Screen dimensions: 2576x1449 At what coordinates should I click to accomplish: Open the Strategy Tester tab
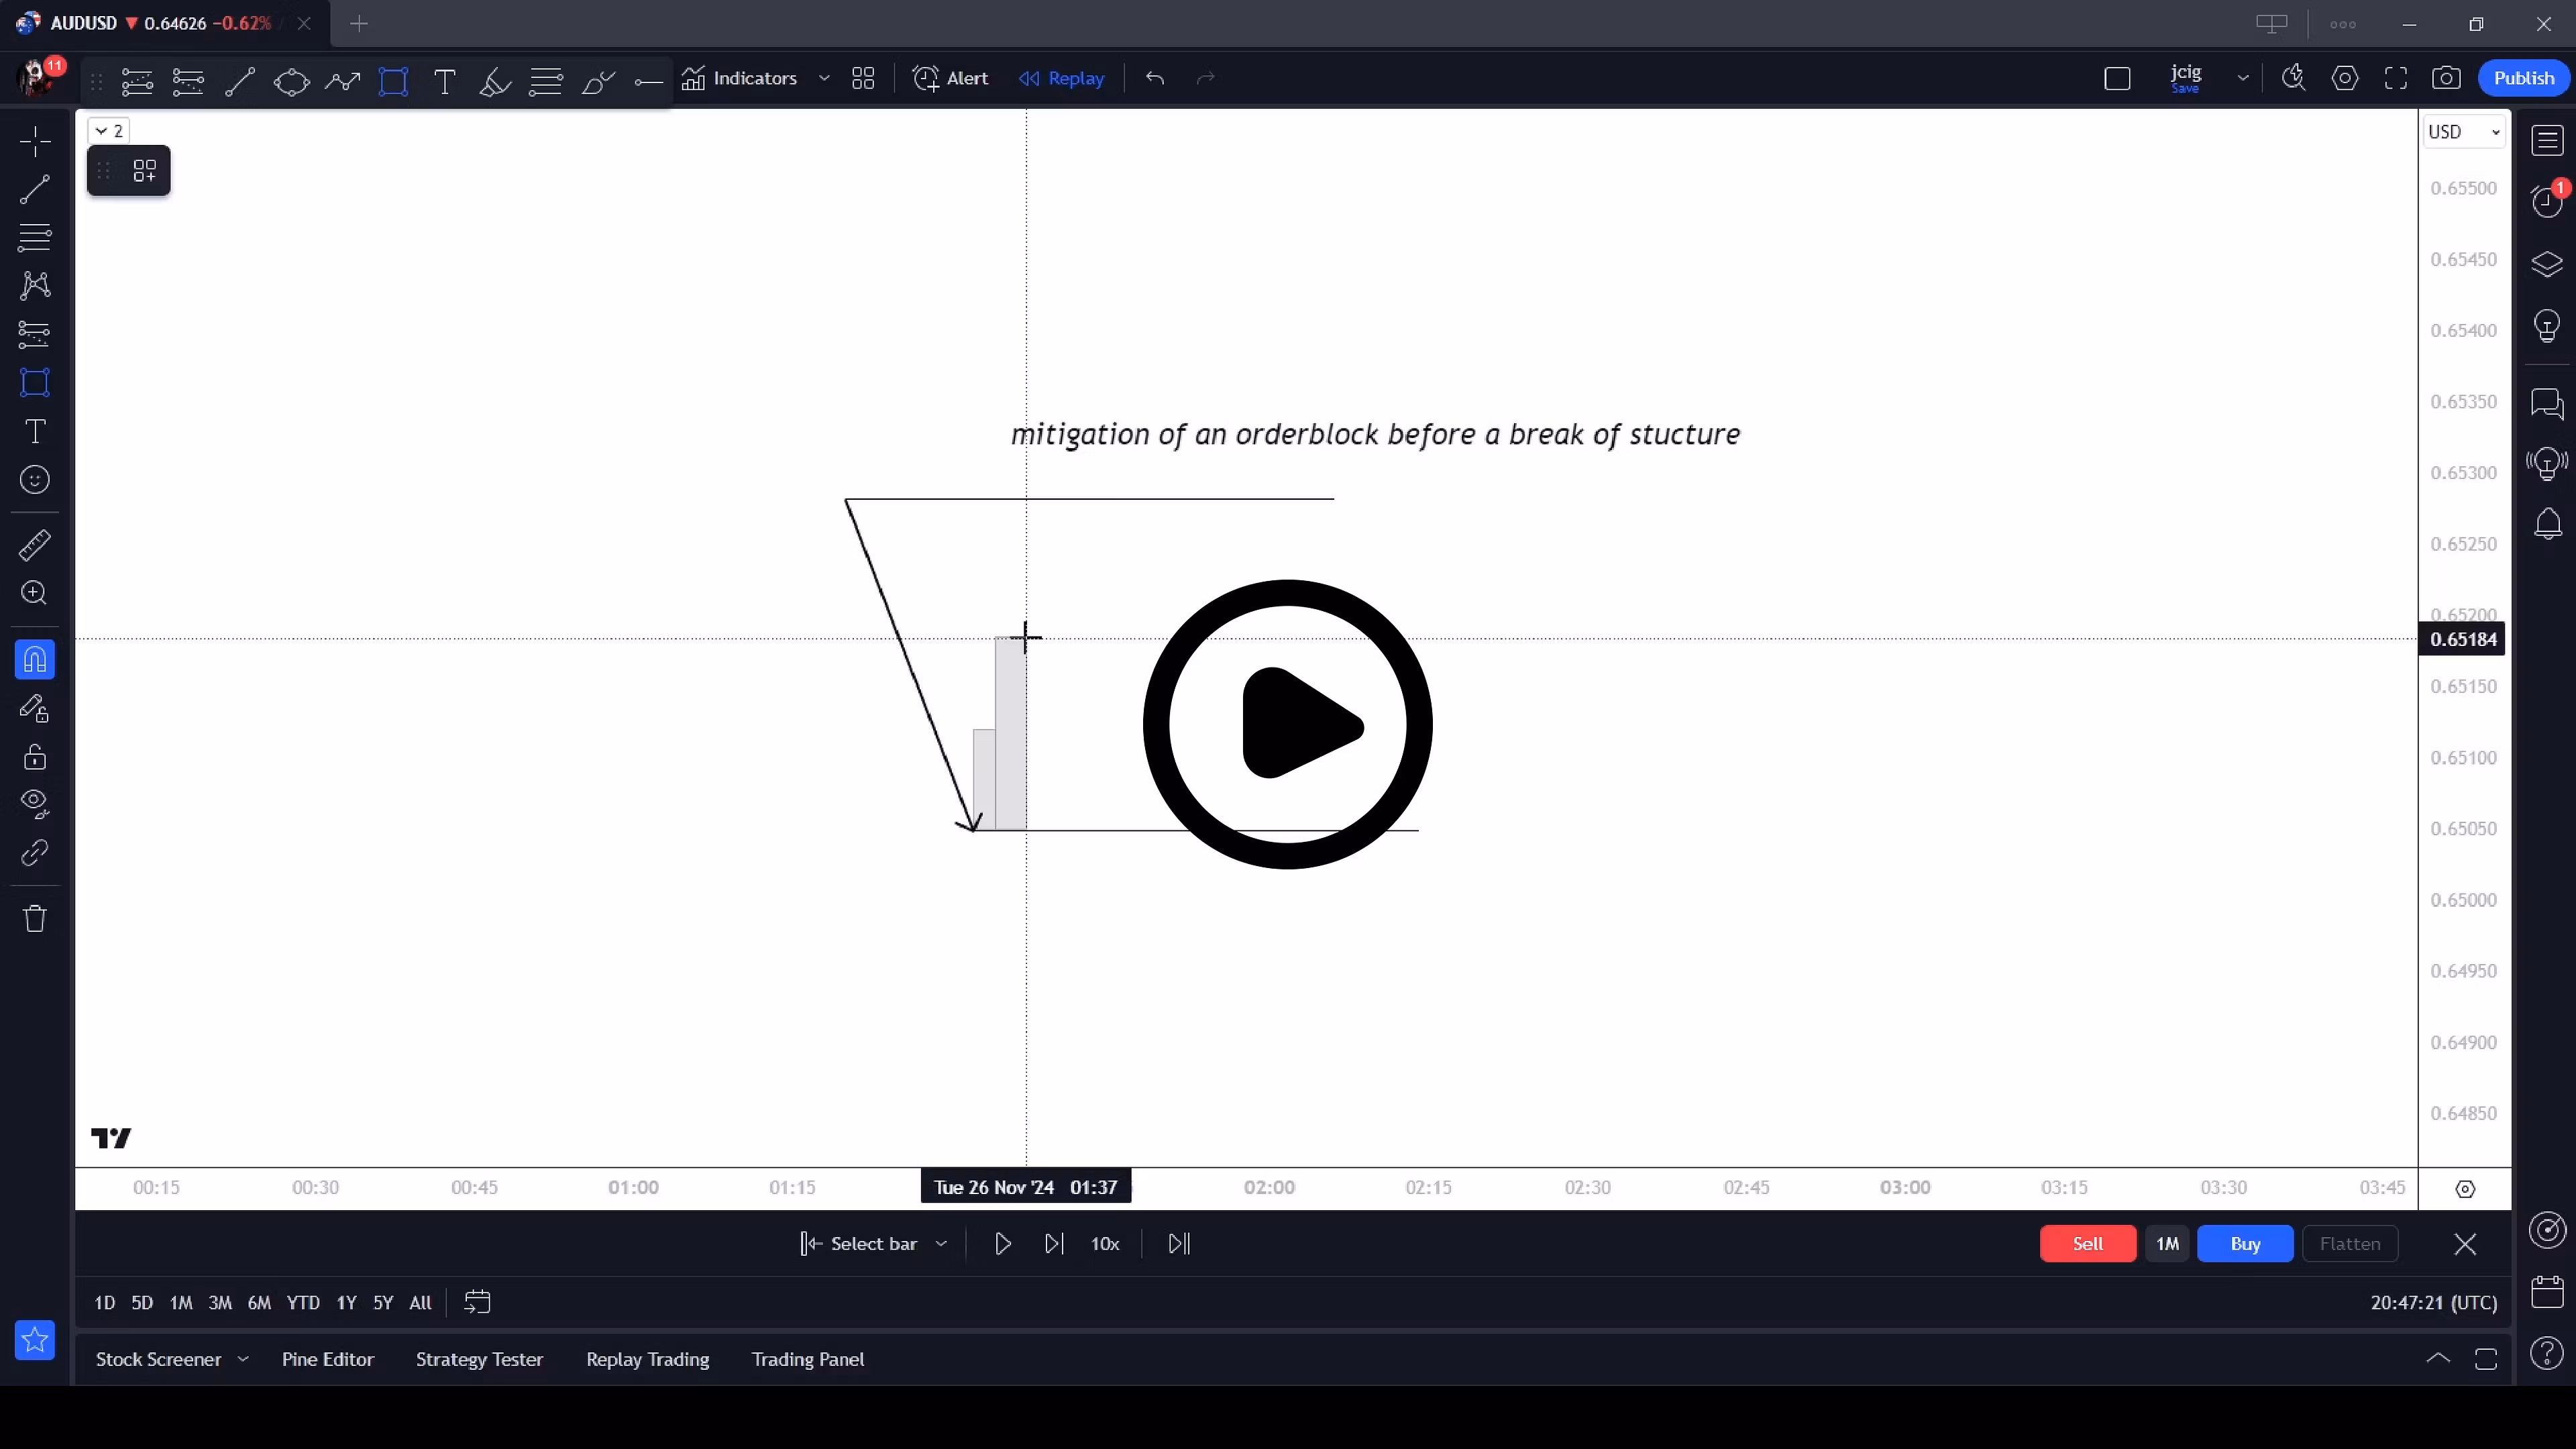[x=479, y=1359]
